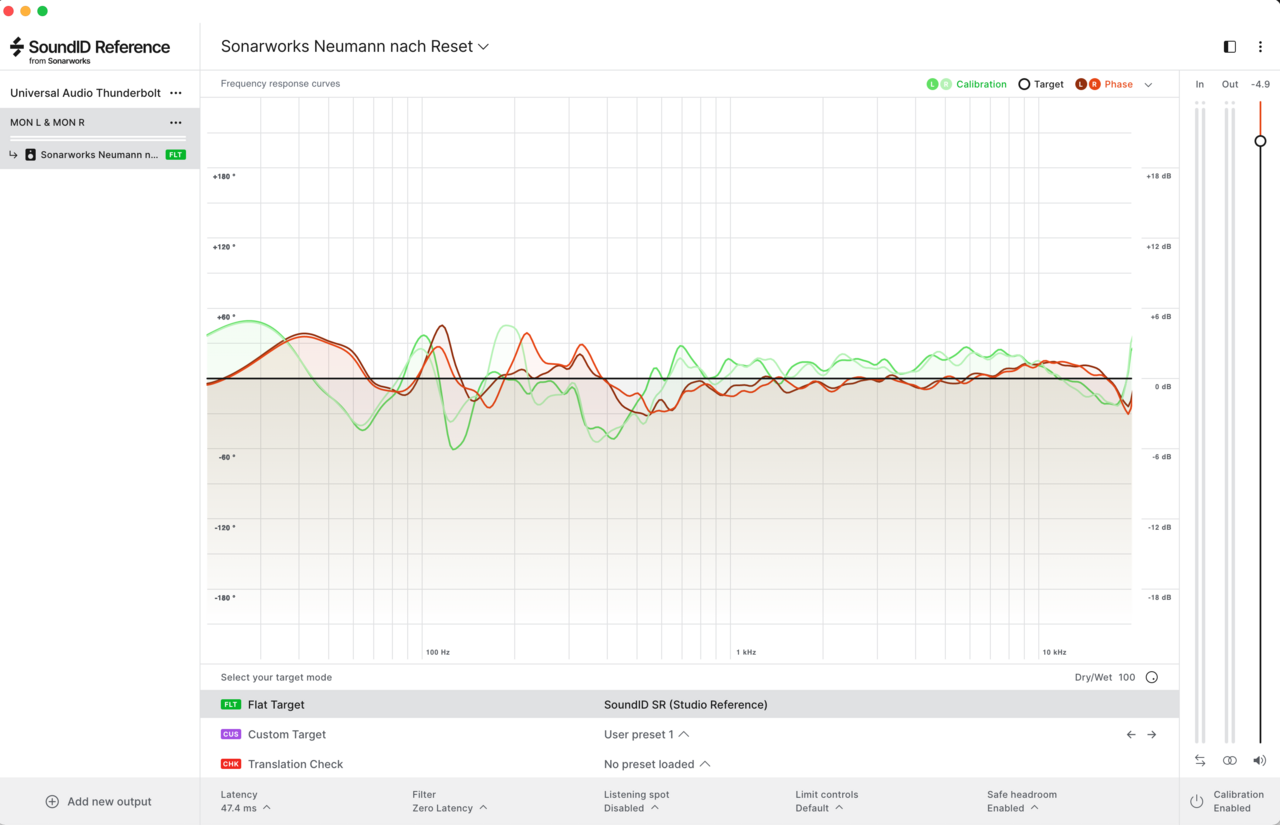
Task: Click Add new output button
Action: [x=99, y=801]
